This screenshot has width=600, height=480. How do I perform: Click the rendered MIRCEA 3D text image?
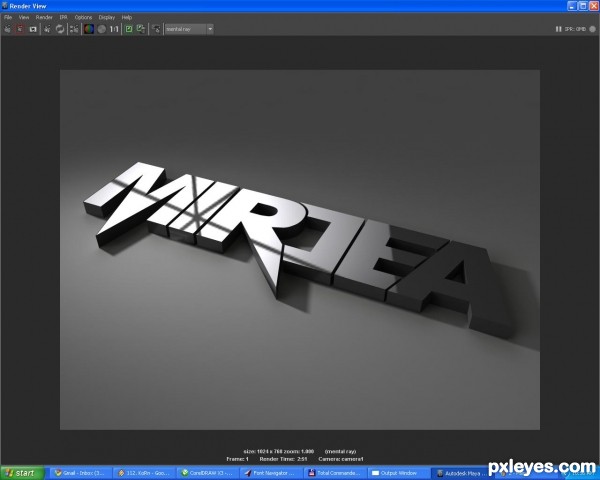pyautogui.click(x=300, y=250)
